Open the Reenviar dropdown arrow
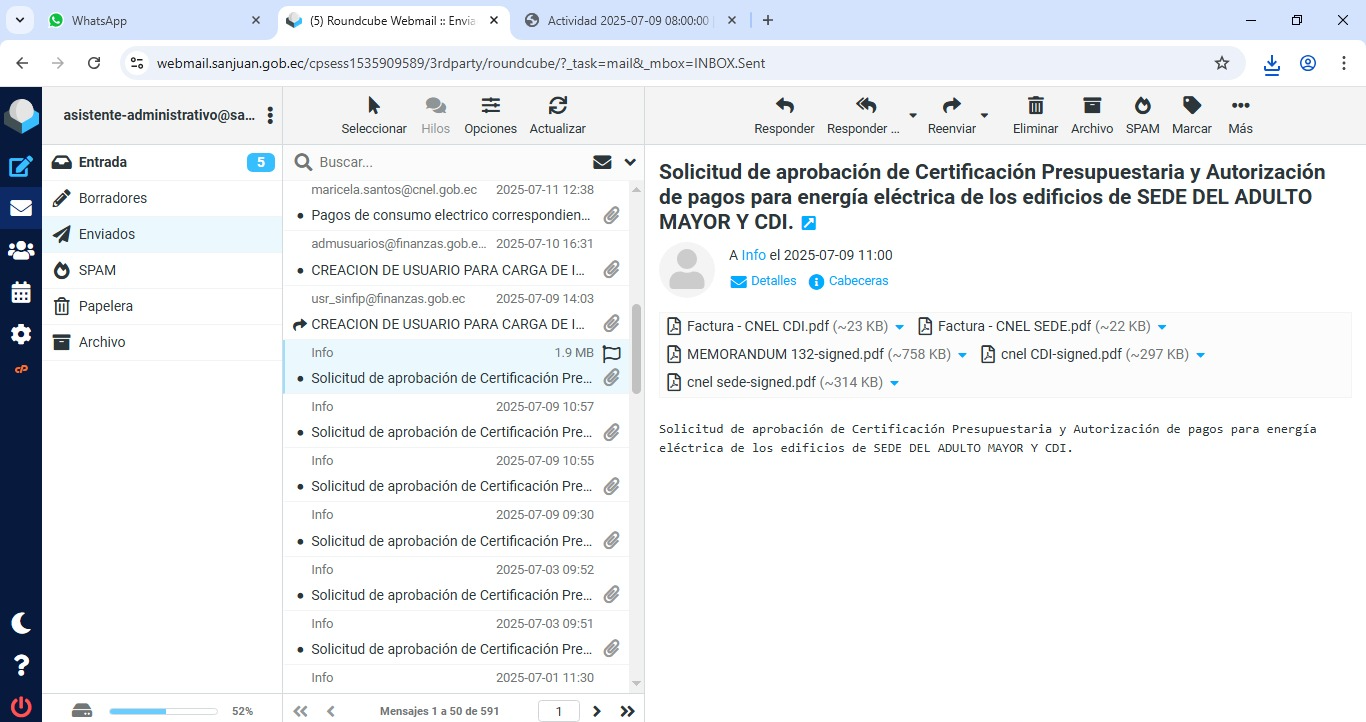The image size is (1366, 722). click(x=984, y=116)
